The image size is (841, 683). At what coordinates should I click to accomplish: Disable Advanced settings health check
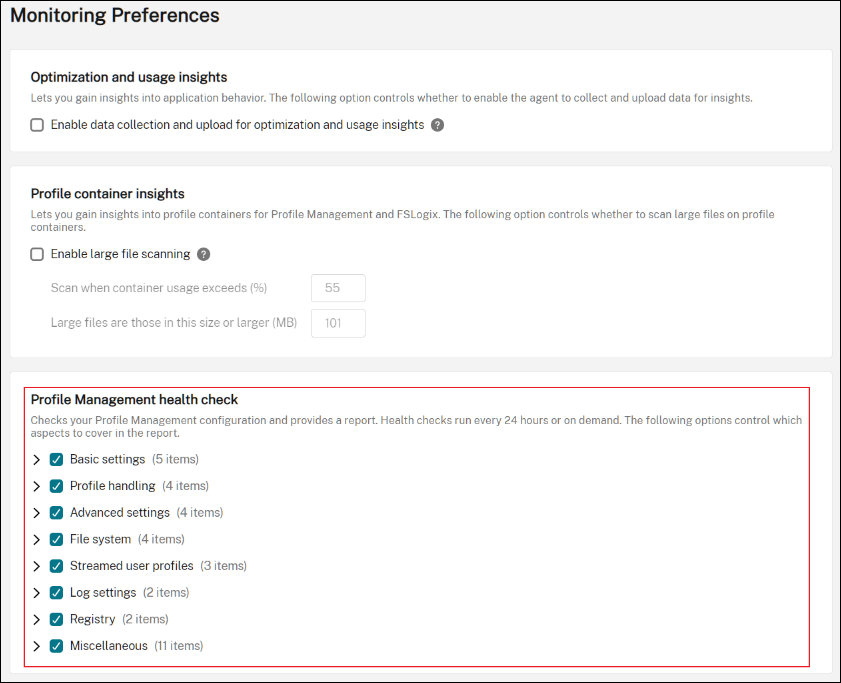(56, 513)
